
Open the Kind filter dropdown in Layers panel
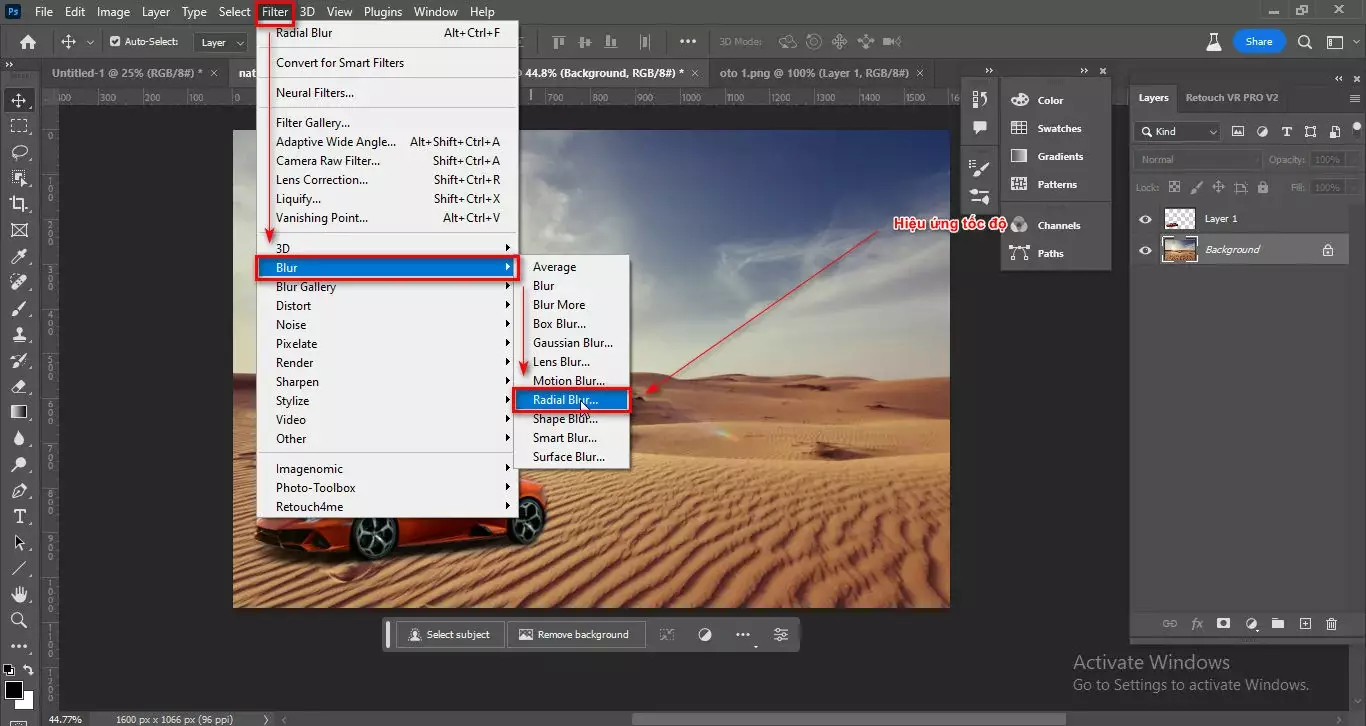pos(1176,131)
